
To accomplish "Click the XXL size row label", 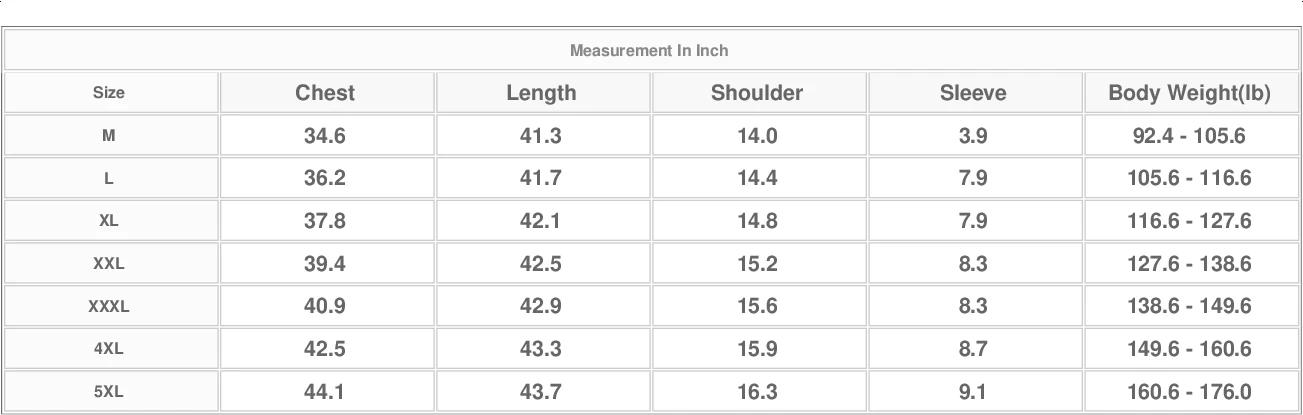I will 109,264.
